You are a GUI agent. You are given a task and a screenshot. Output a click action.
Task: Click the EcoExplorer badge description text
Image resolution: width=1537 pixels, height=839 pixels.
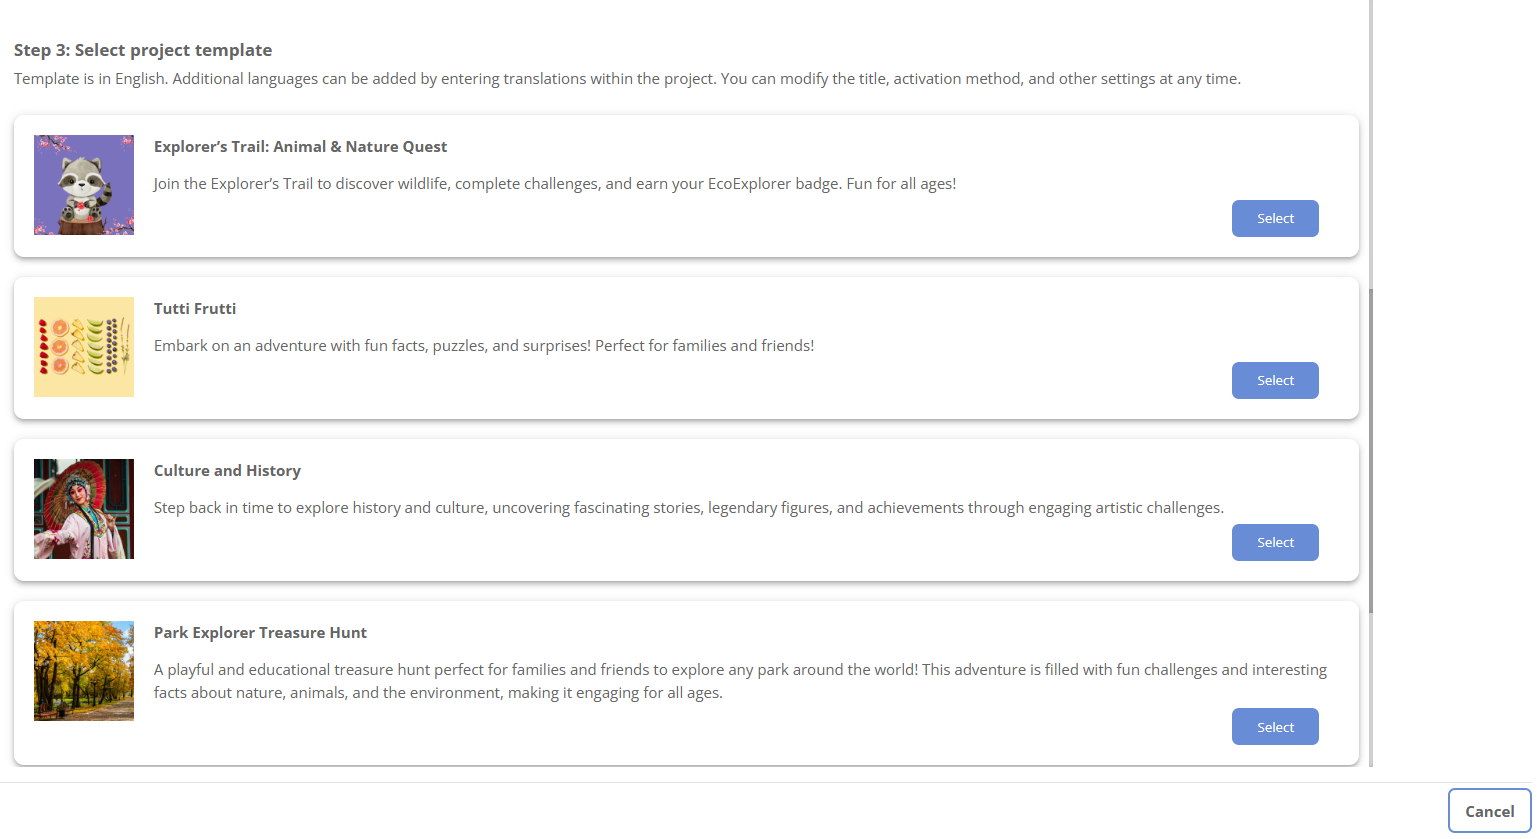(x=555, y=184)
